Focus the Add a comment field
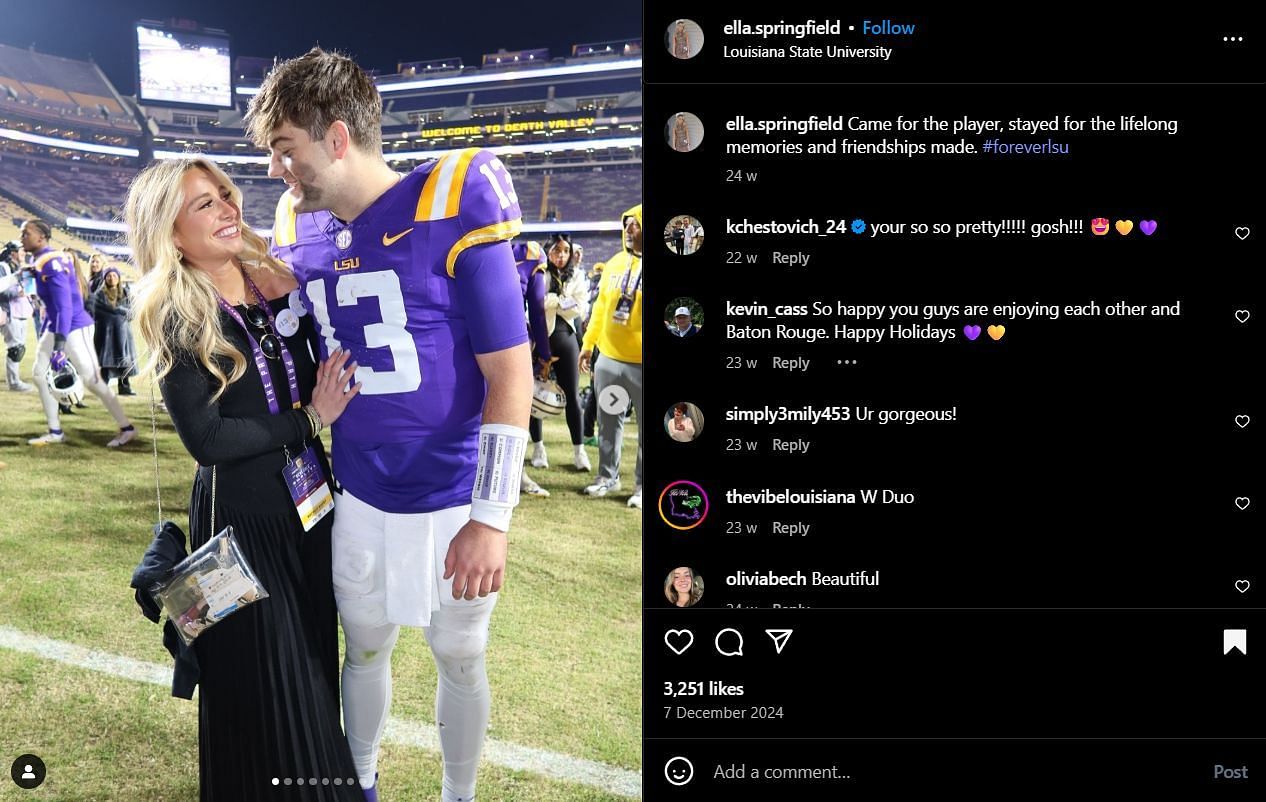1266x802 pixels. click(950, 772)
